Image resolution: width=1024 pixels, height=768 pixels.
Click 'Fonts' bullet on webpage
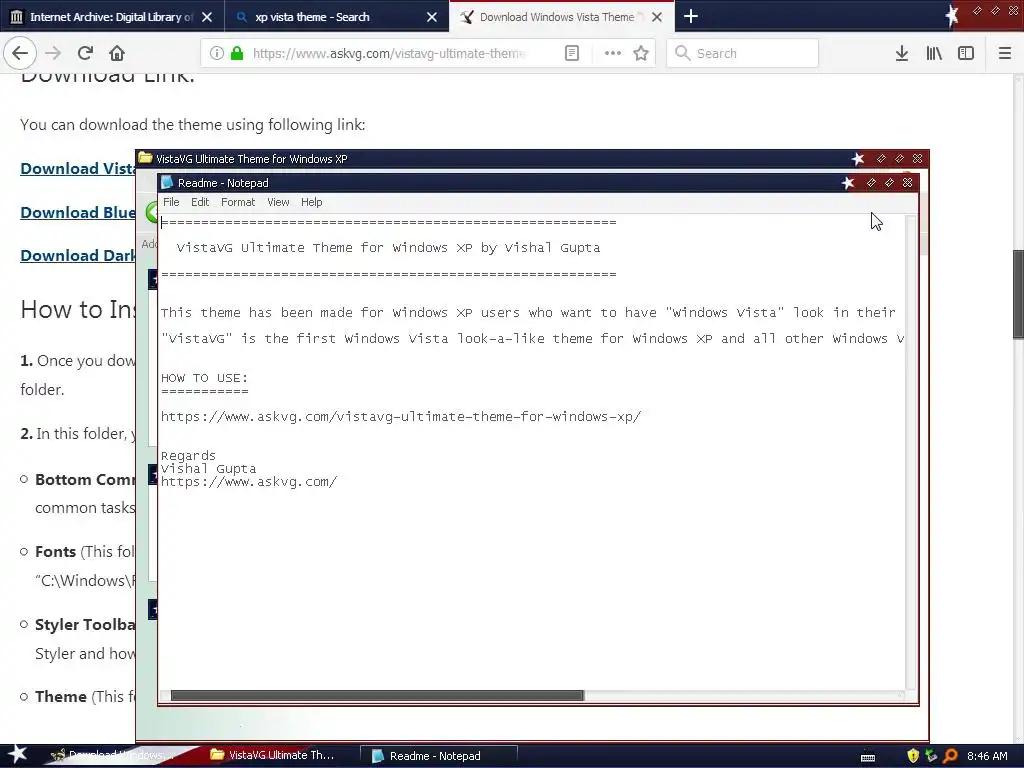click(56, 552)
